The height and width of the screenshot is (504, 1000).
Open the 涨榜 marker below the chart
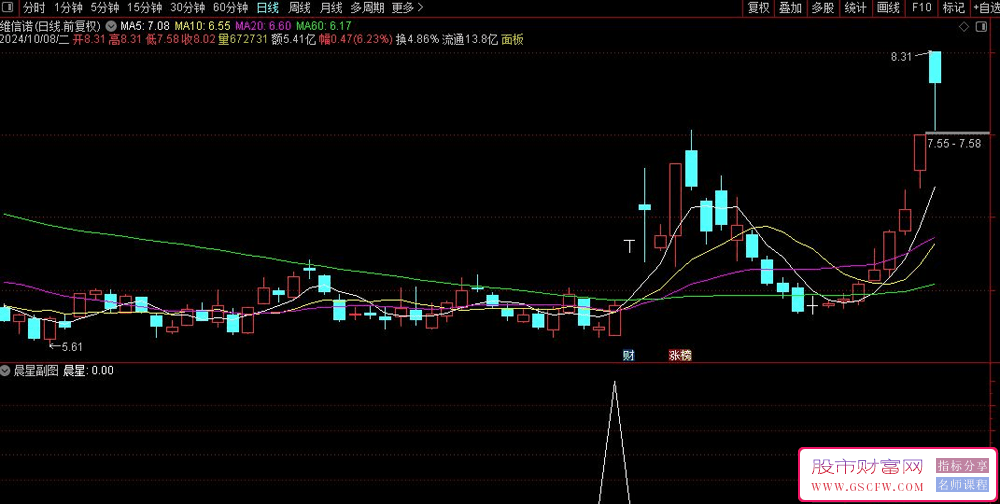point(680,355)
